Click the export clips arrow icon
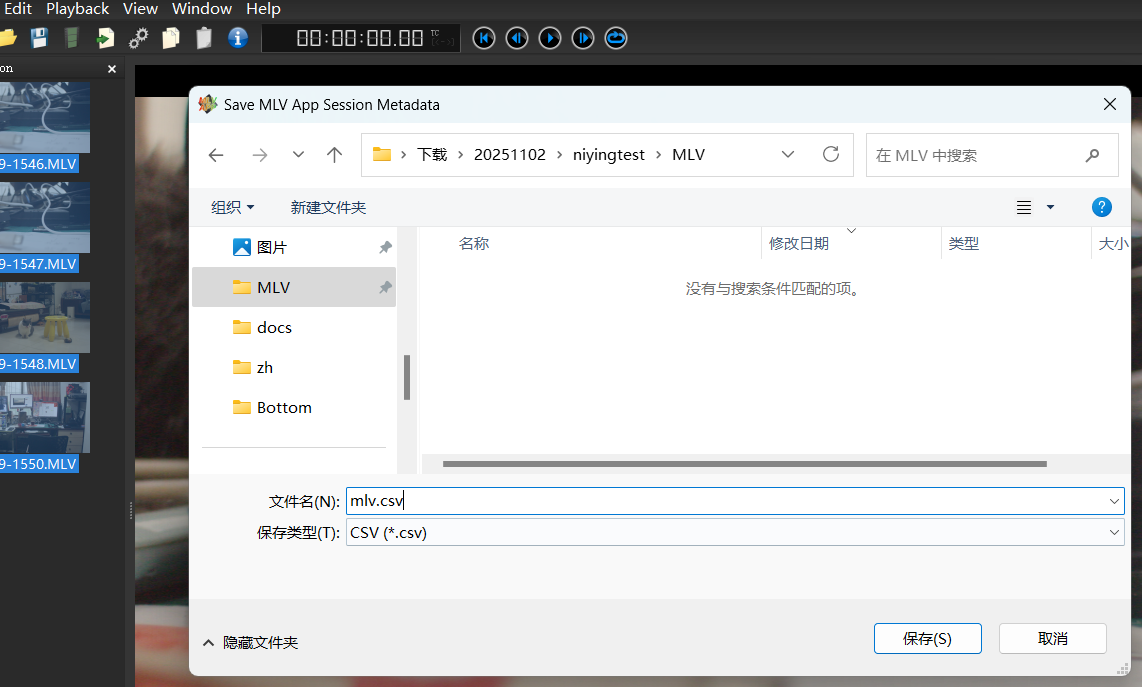 pyautogui.click(x=105, y=38)
